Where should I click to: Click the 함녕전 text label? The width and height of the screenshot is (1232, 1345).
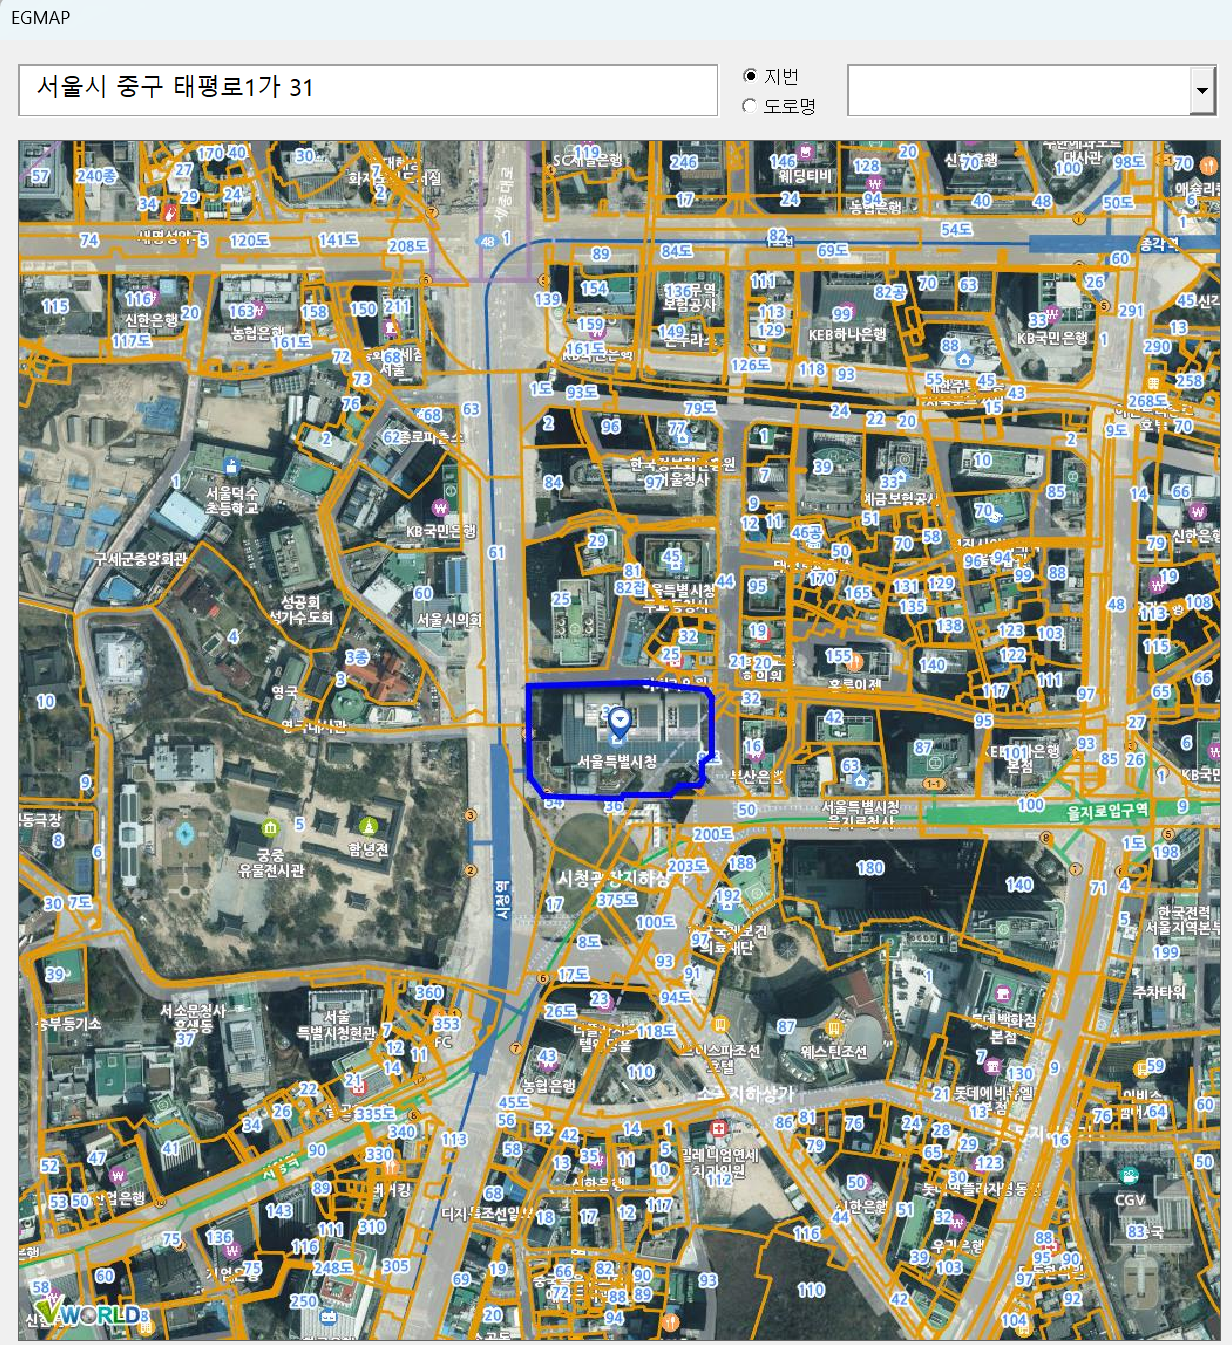pyautogui.click(x=367, y=850)
